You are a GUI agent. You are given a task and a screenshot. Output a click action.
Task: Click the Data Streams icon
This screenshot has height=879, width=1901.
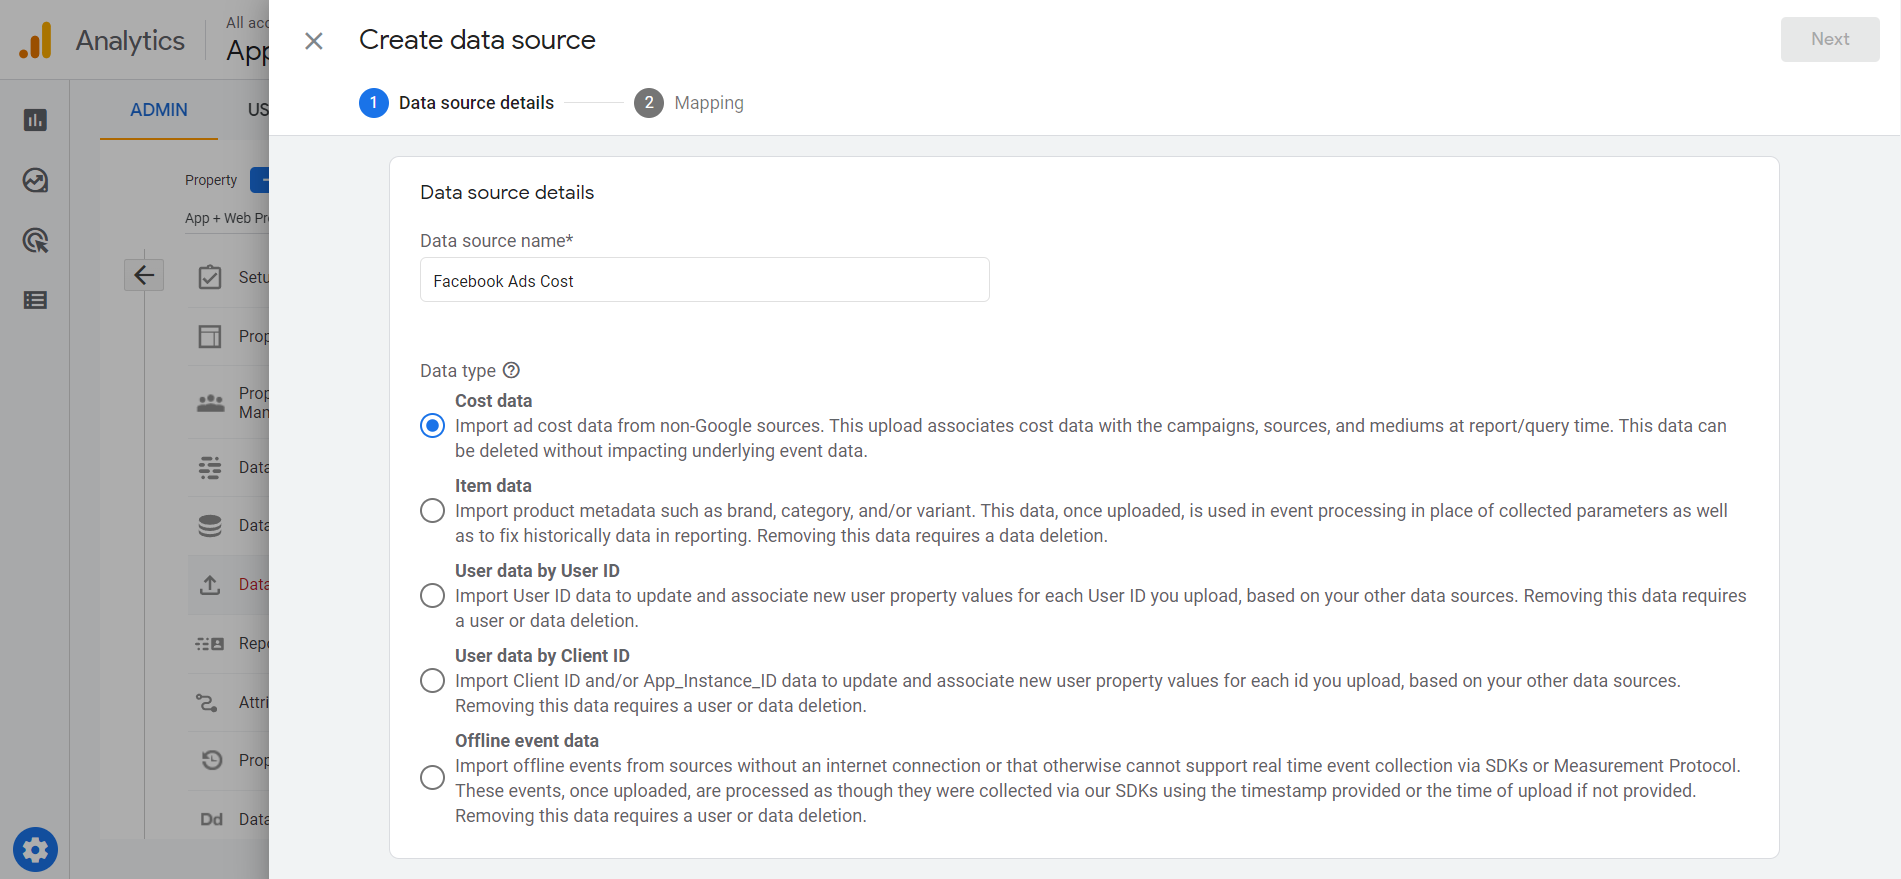click(x=210, y=467)
